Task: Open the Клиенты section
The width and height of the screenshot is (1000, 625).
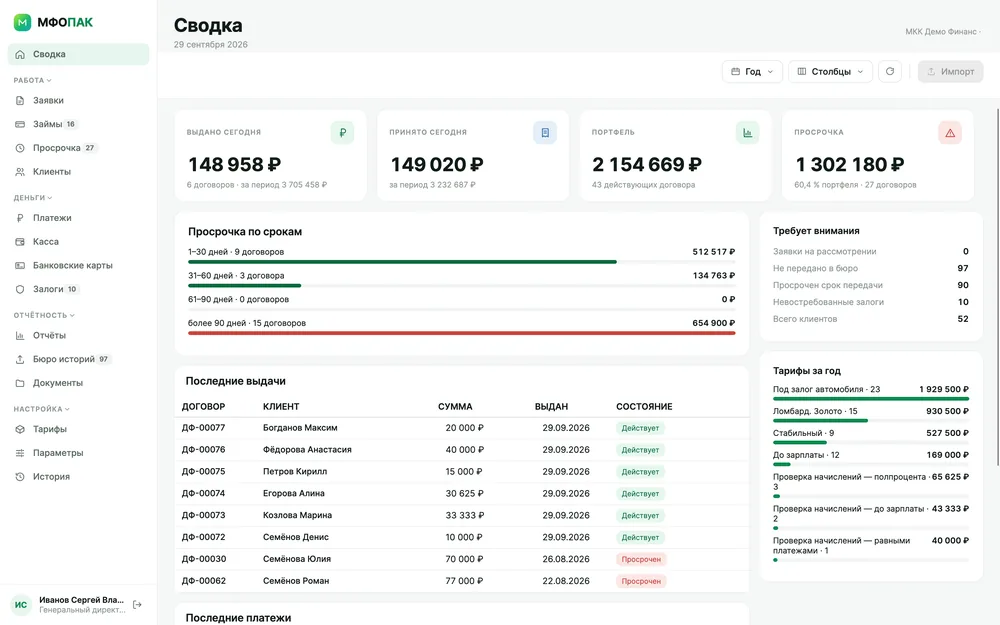Action: tap(78, 172)
